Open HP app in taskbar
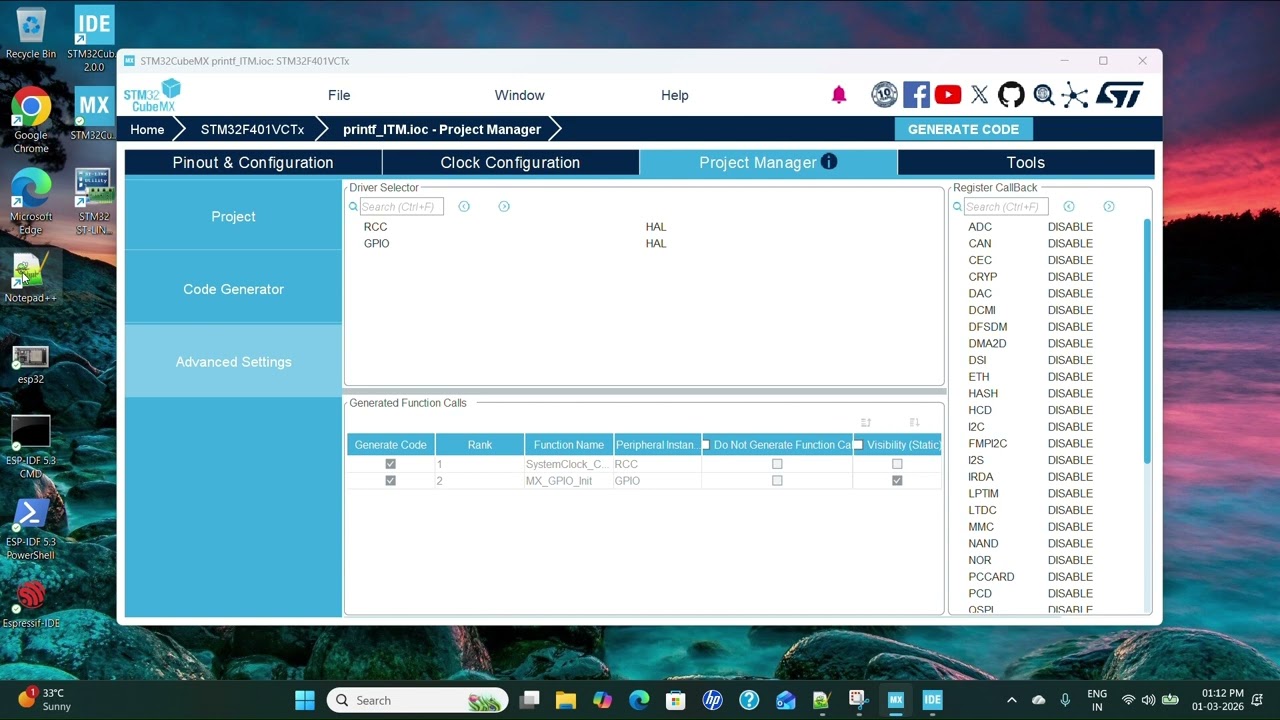This screenshot has width=1280, height=720. tap(712, 700)
